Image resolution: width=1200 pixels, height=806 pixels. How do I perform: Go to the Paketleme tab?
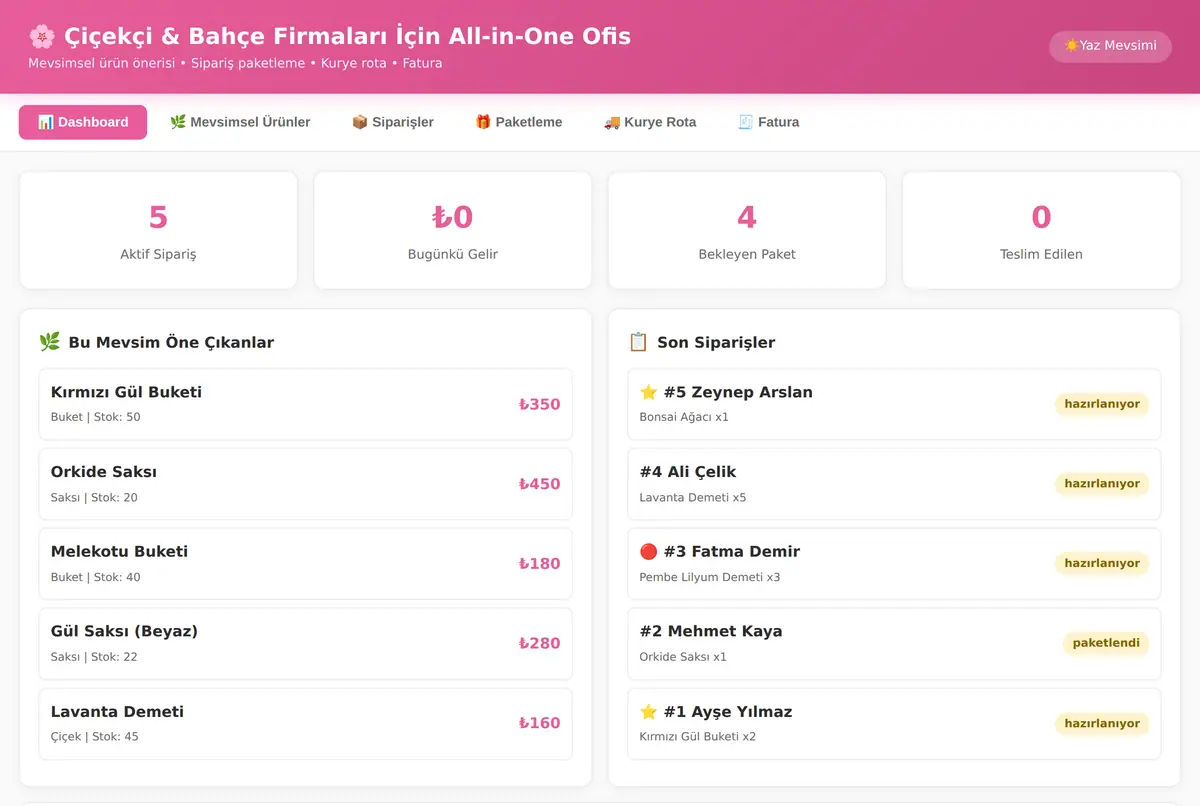(519, 122)
